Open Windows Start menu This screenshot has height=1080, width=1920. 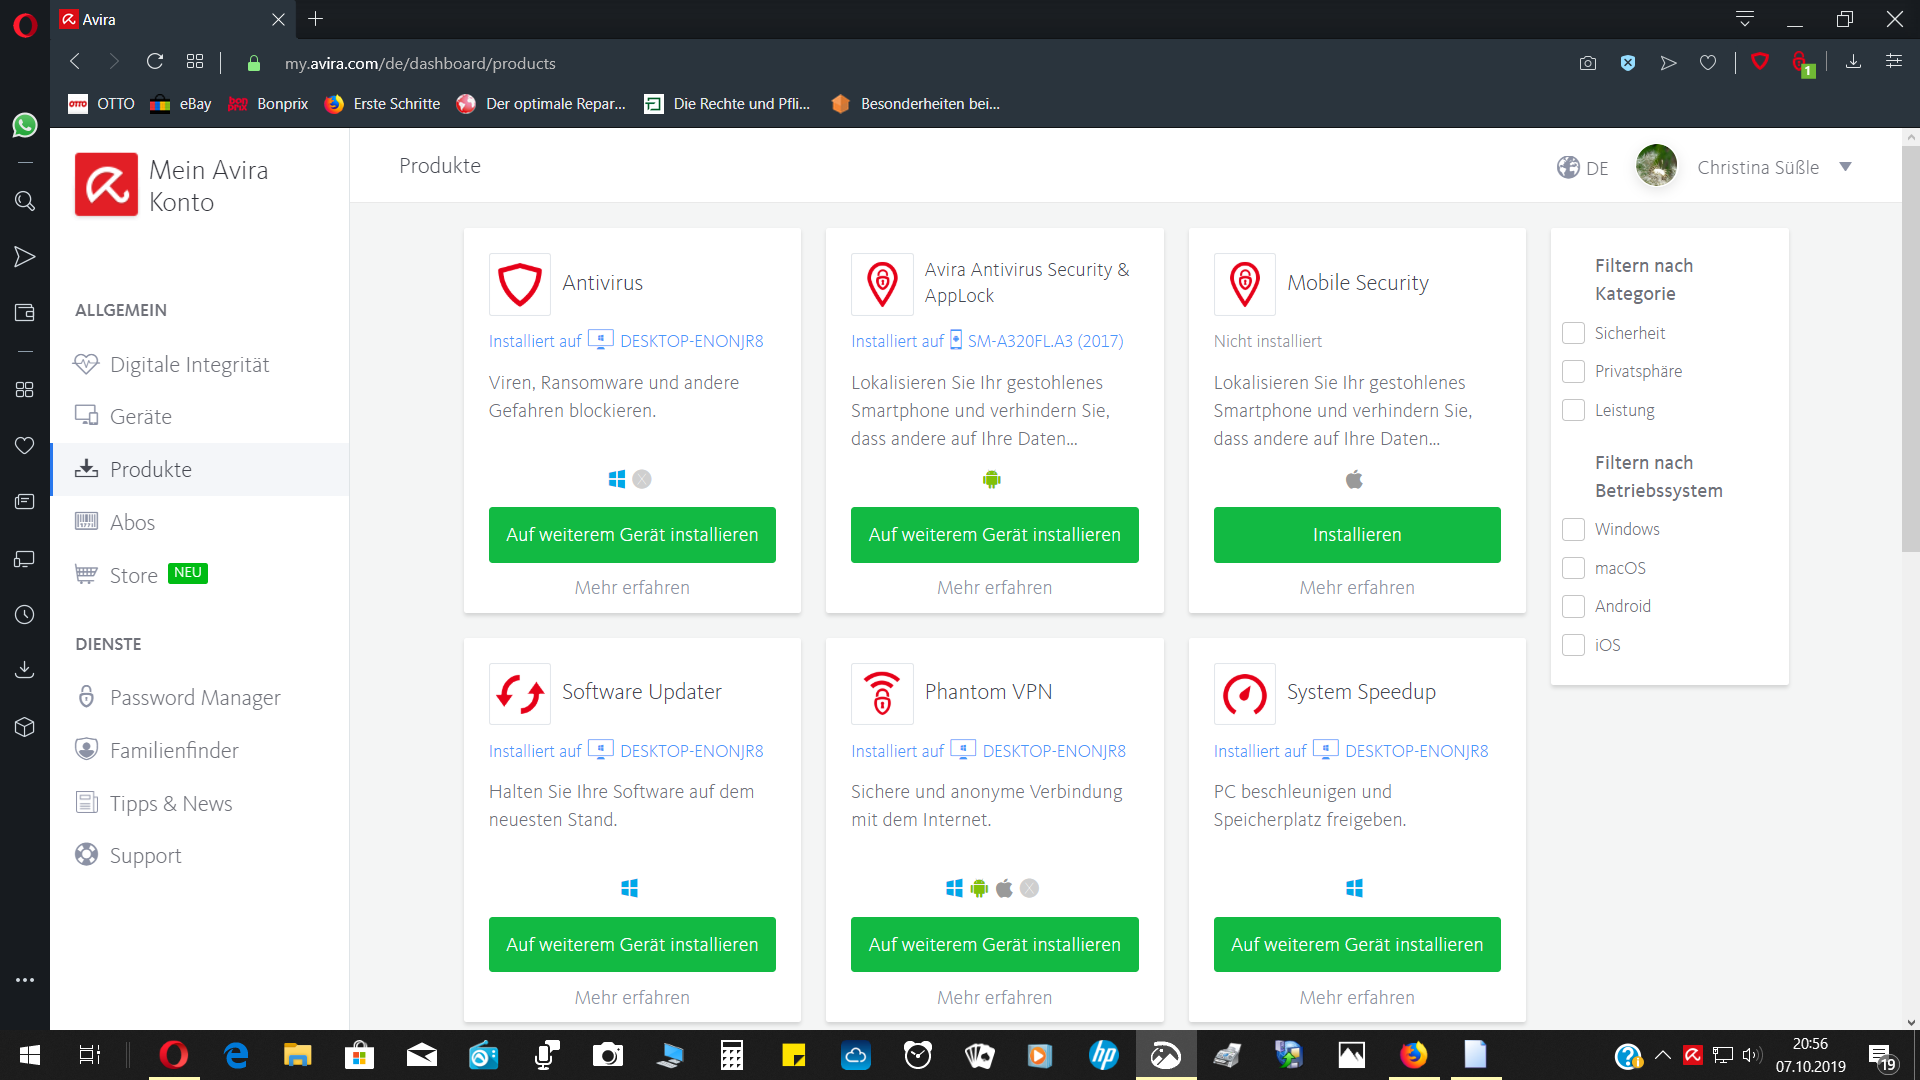click(30, 1055)
